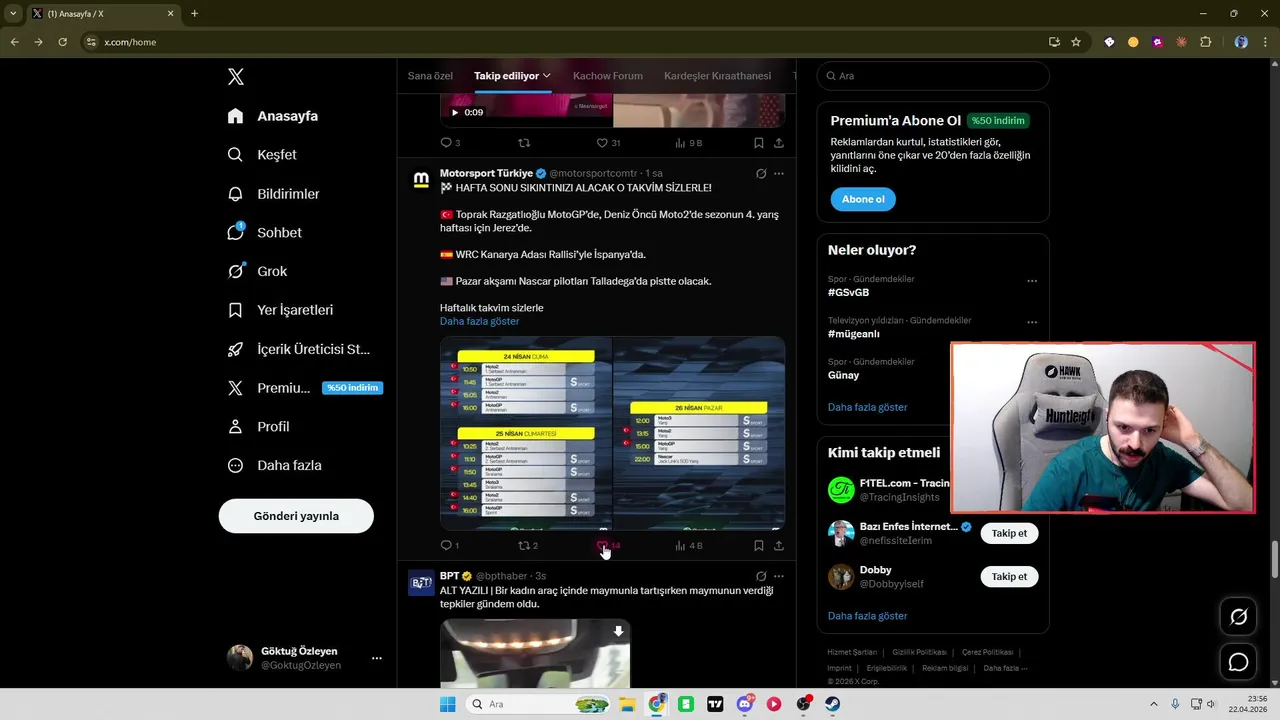Open left race schedule image

526,432
